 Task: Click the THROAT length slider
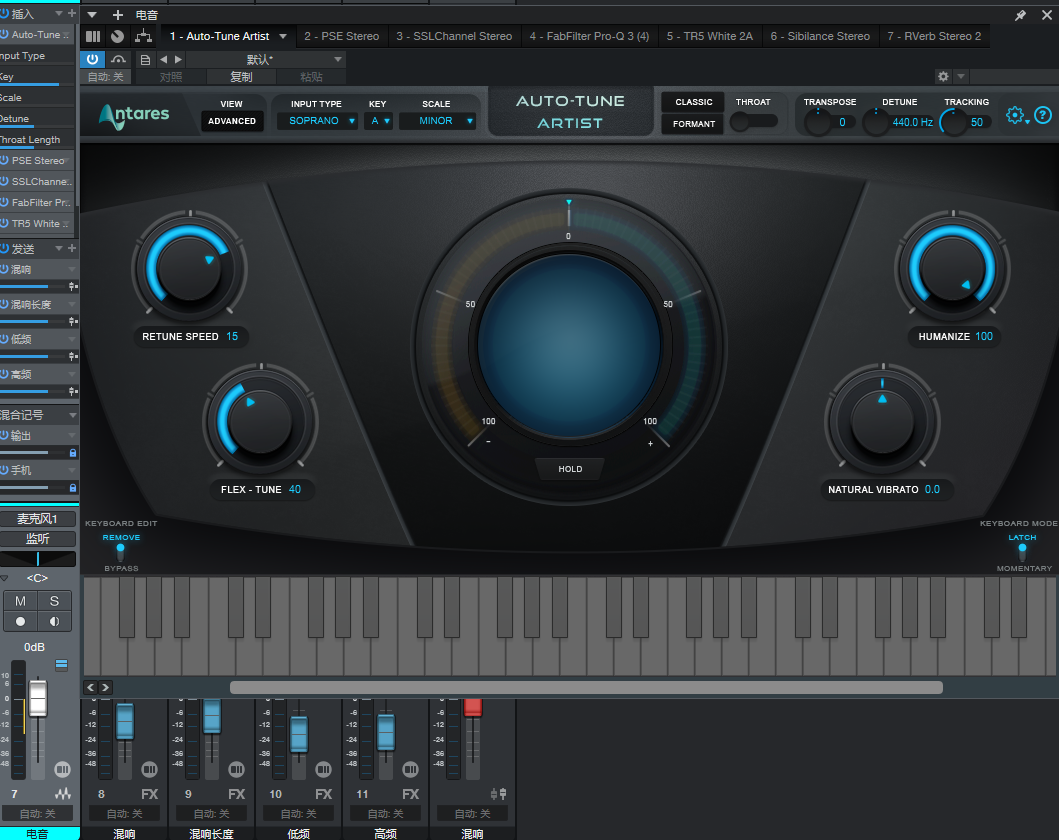point(754,122)
